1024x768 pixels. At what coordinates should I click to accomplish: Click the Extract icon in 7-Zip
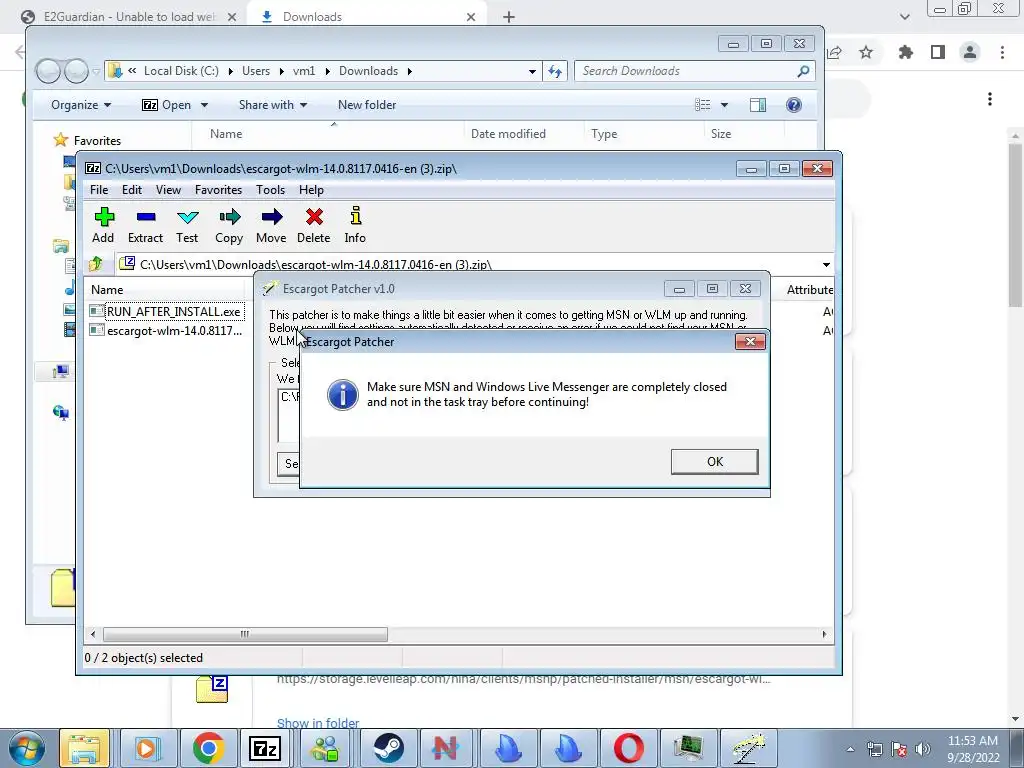(x=145, y=226)
